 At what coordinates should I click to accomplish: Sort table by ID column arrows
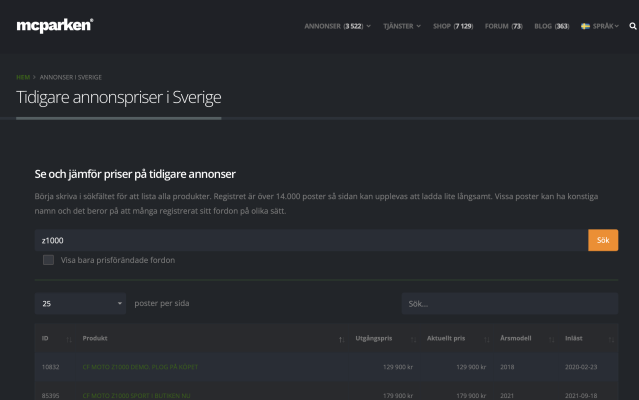(68, 340)
